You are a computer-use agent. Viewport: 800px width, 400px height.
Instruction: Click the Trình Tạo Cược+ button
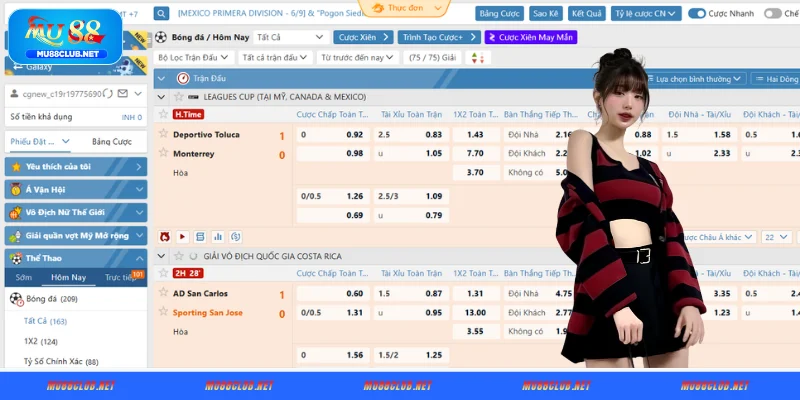pyautogui.click(x=439, y=37)
